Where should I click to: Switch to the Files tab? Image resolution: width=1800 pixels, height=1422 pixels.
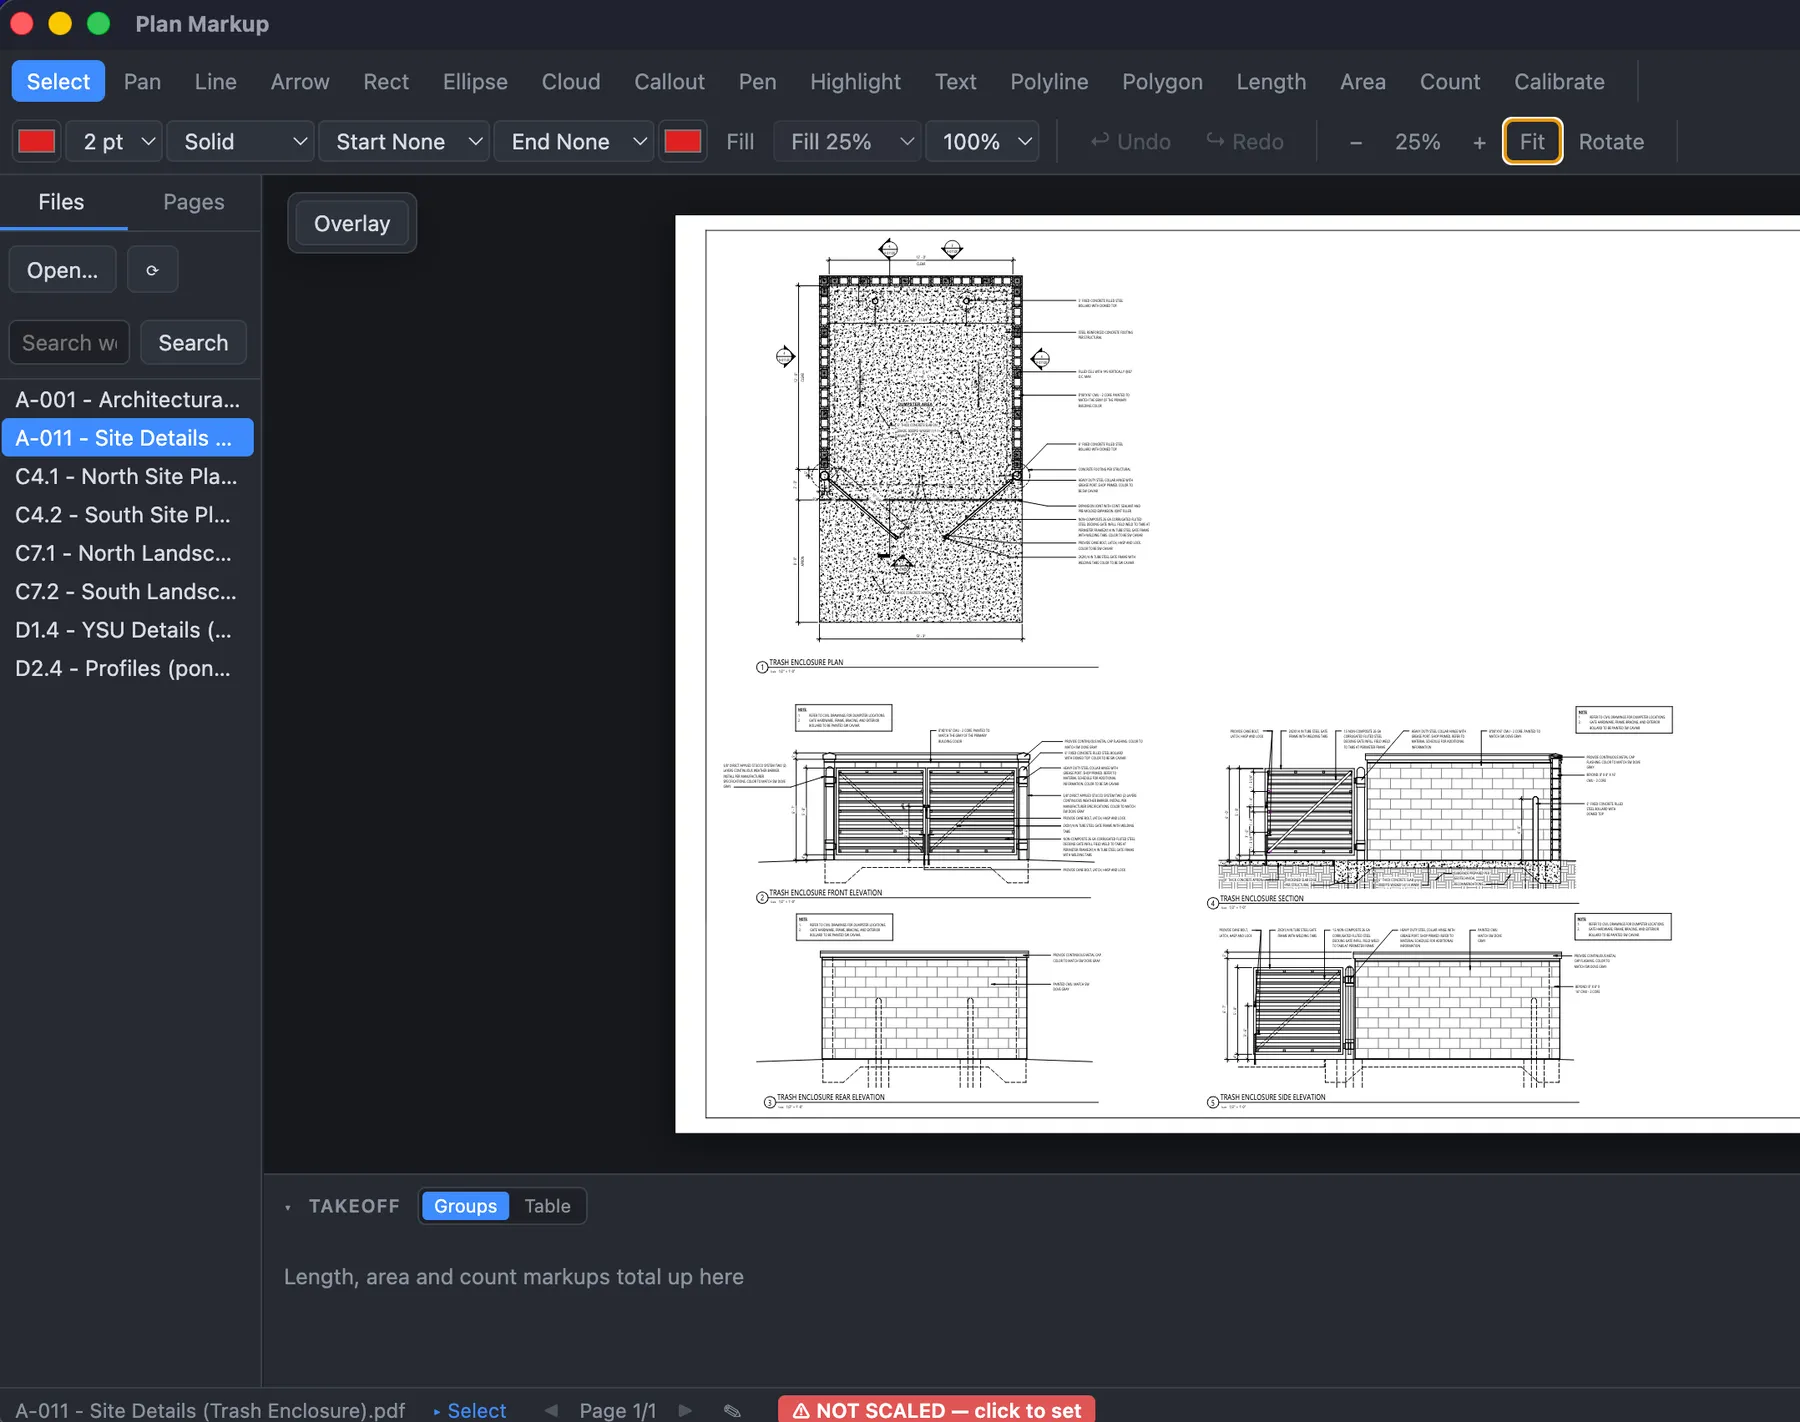[x=61, y=202]
